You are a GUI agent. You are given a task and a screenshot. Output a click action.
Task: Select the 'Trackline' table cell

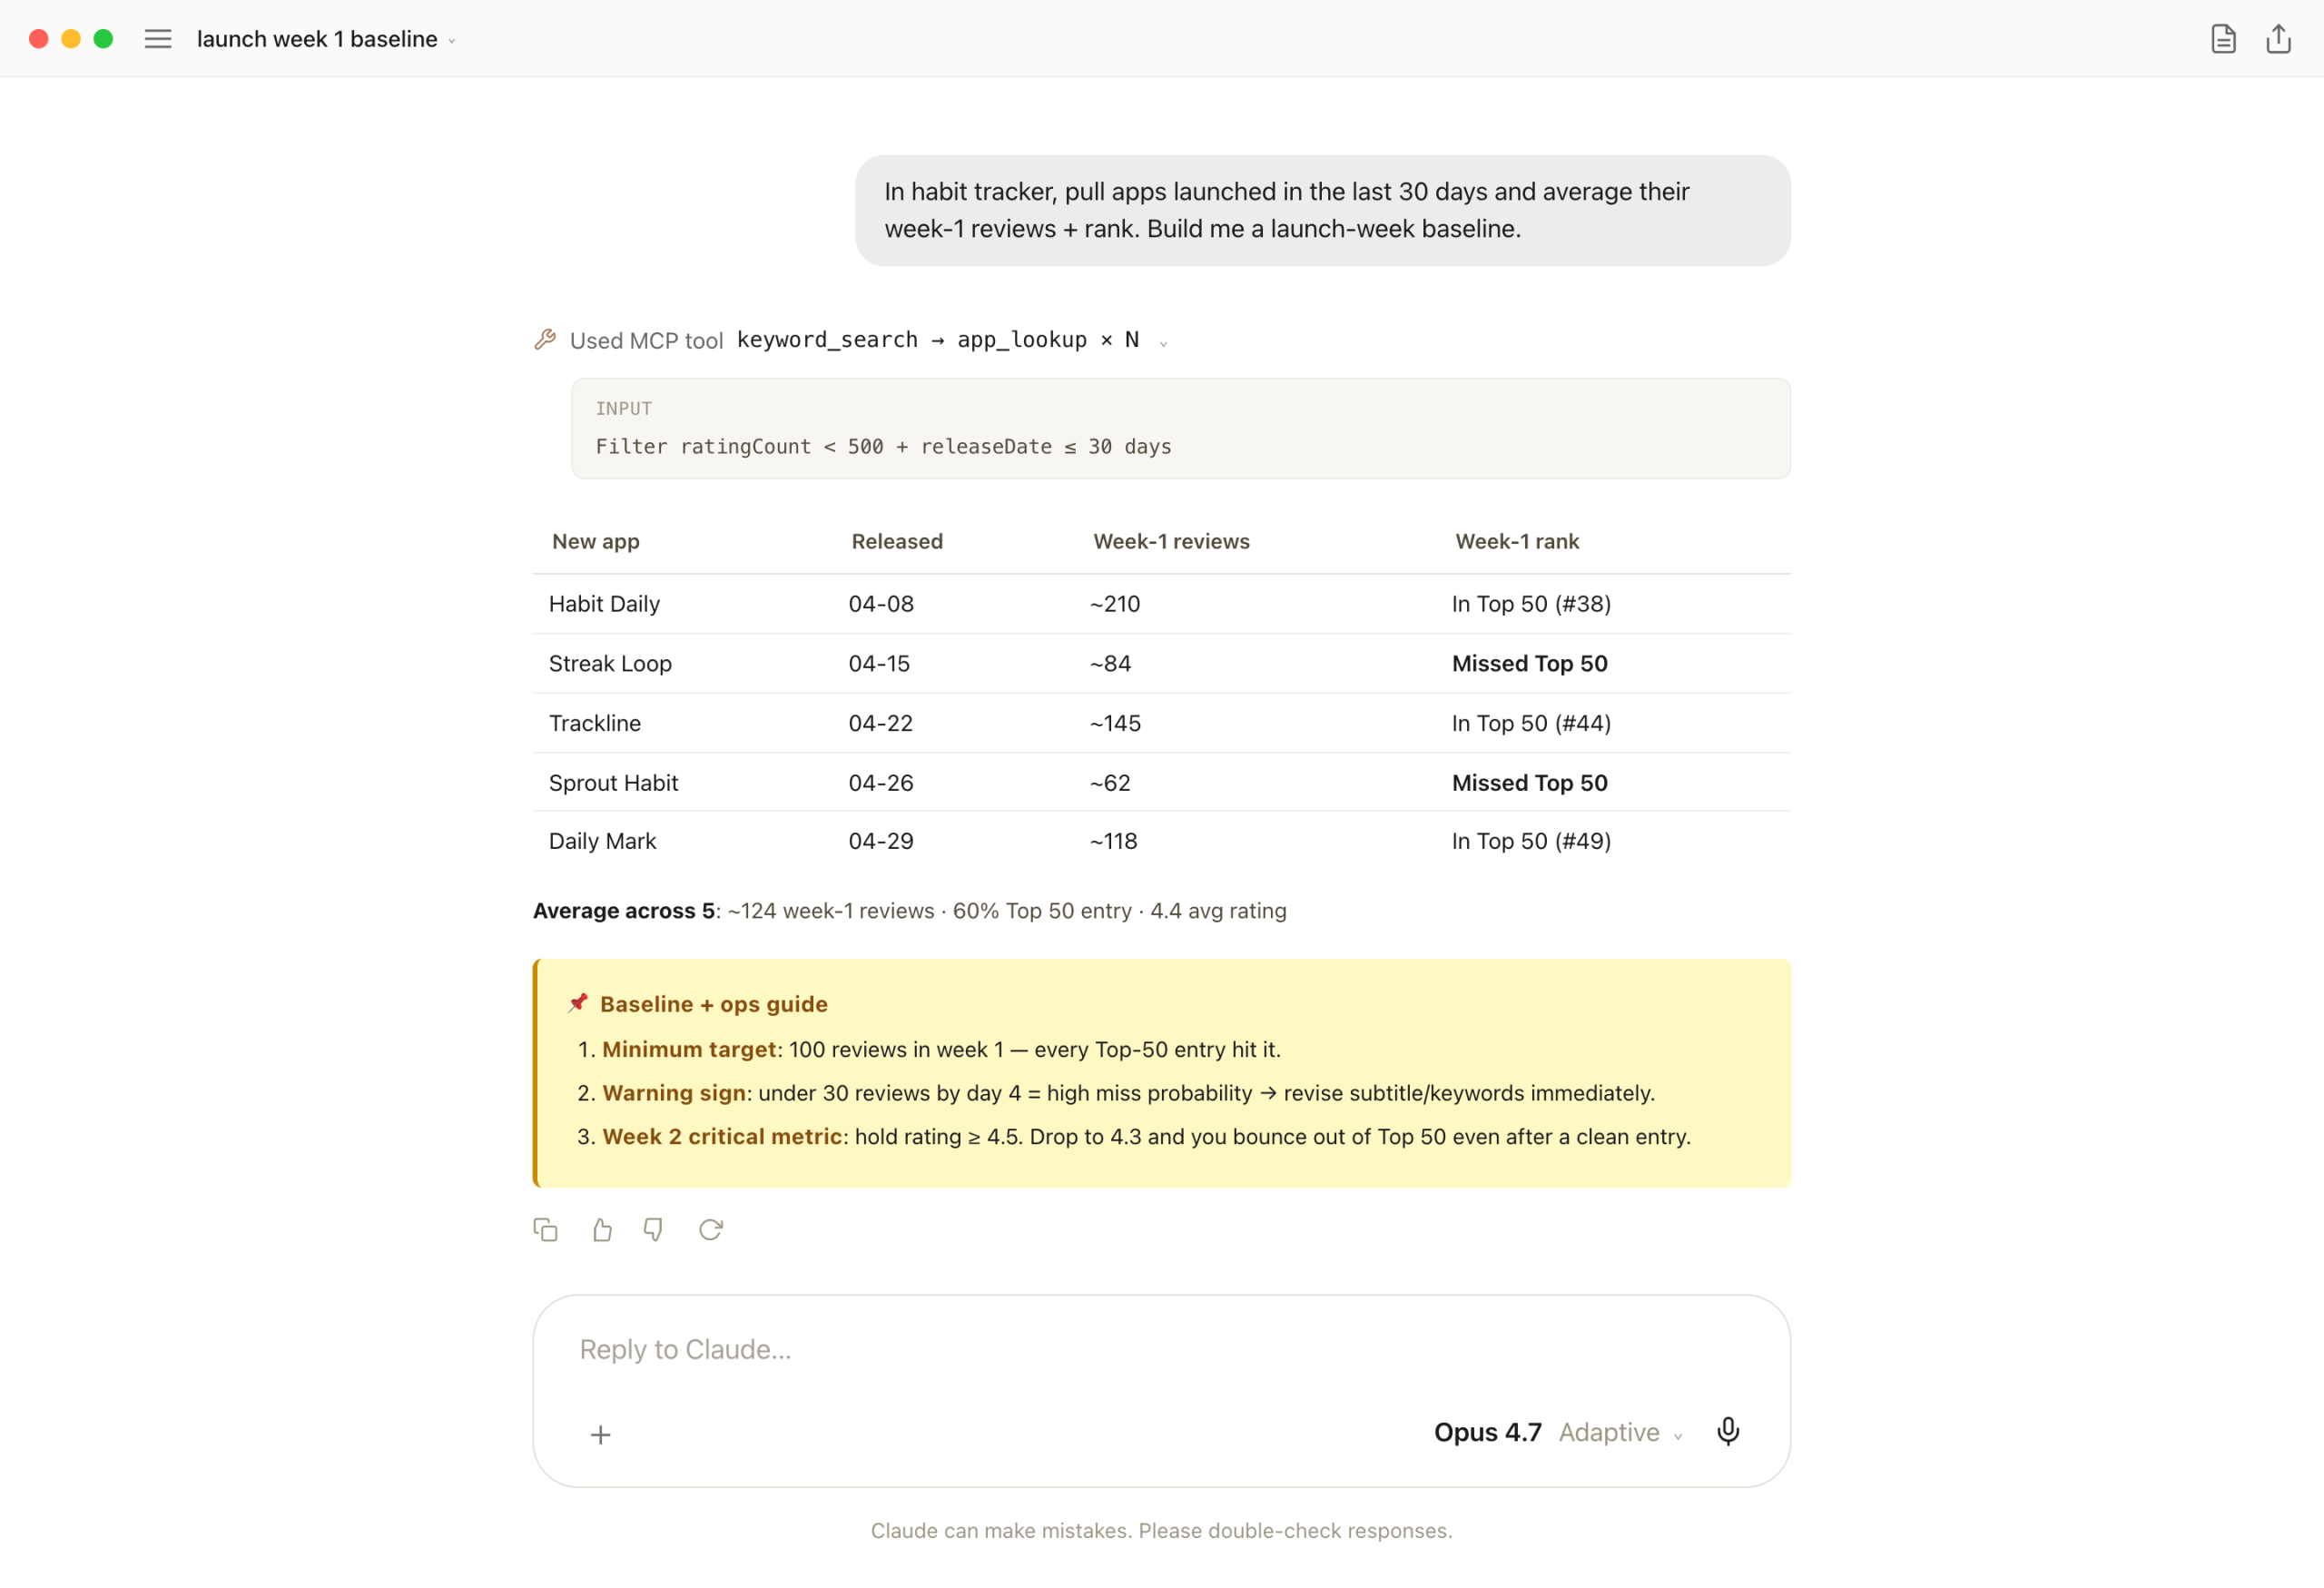click(594, 723)
